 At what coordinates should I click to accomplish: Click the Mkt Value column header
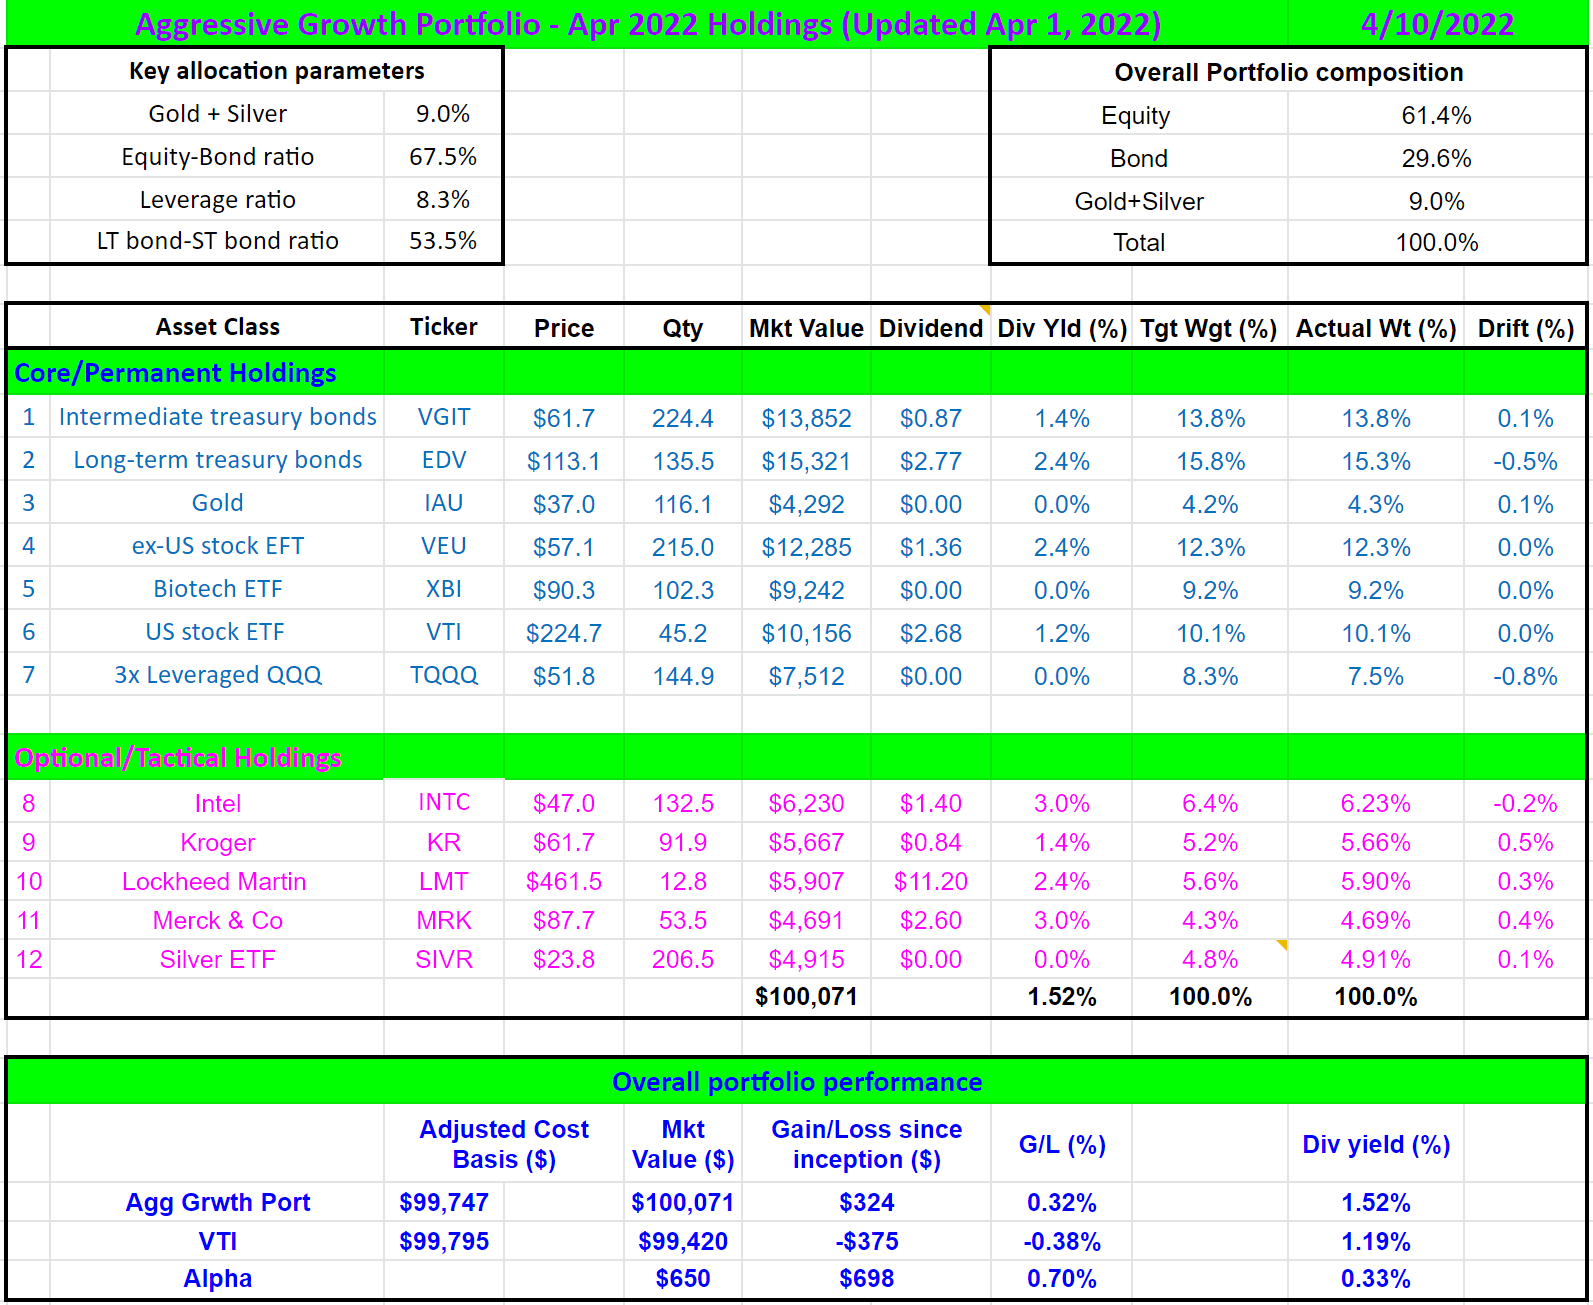pyautogui.click(x=806, y=328)
